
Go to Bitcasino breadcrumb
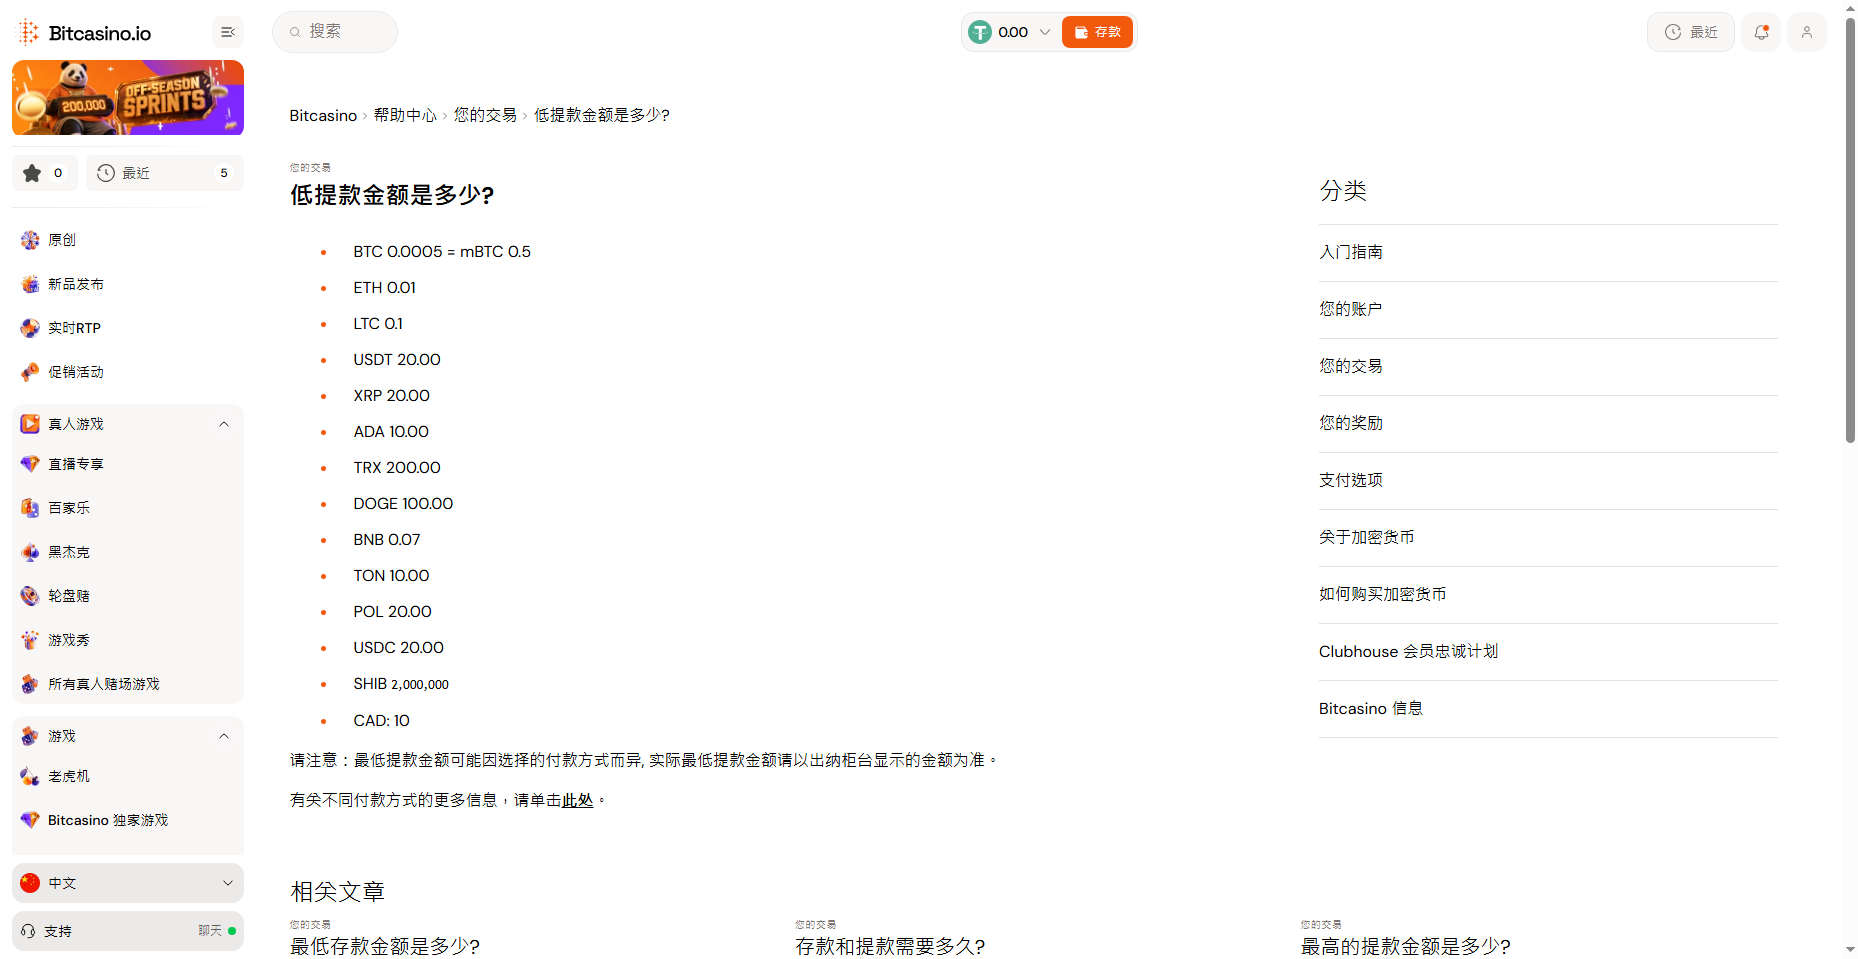pyautogui.click(x=323, y=115)
